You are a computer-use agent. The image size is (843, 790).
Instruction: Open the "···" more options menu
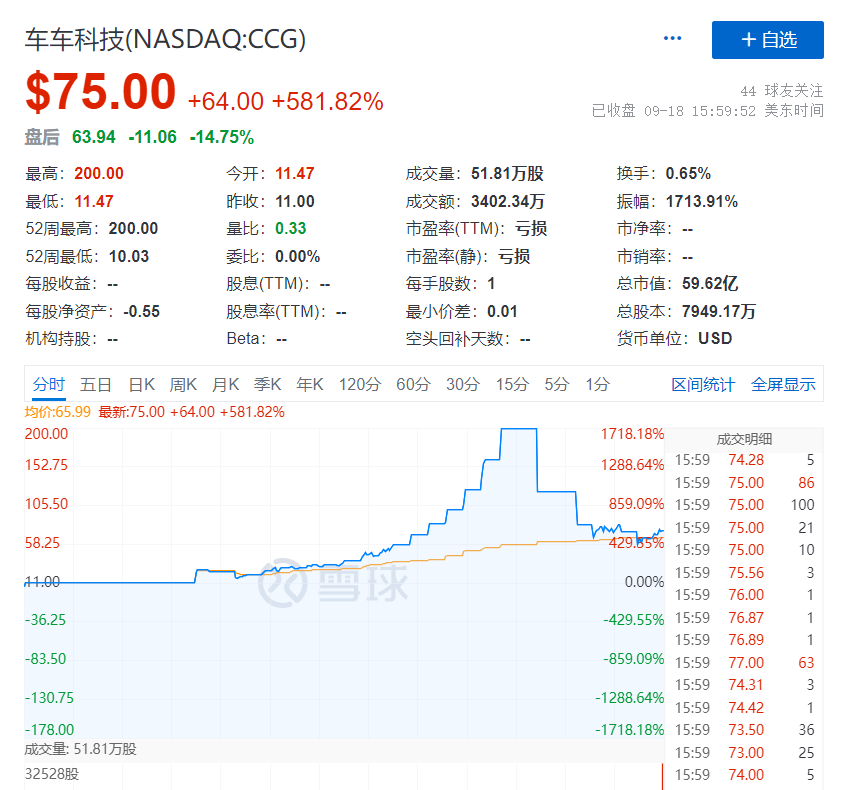(672, 38)
